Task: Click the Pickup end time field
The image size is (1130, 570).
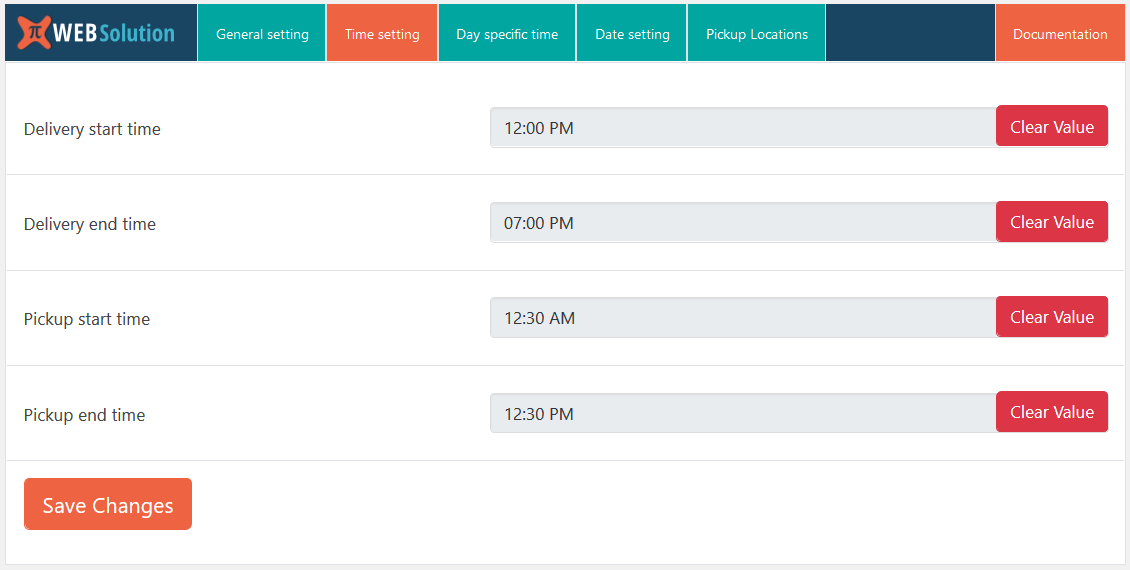Action: 742,414
